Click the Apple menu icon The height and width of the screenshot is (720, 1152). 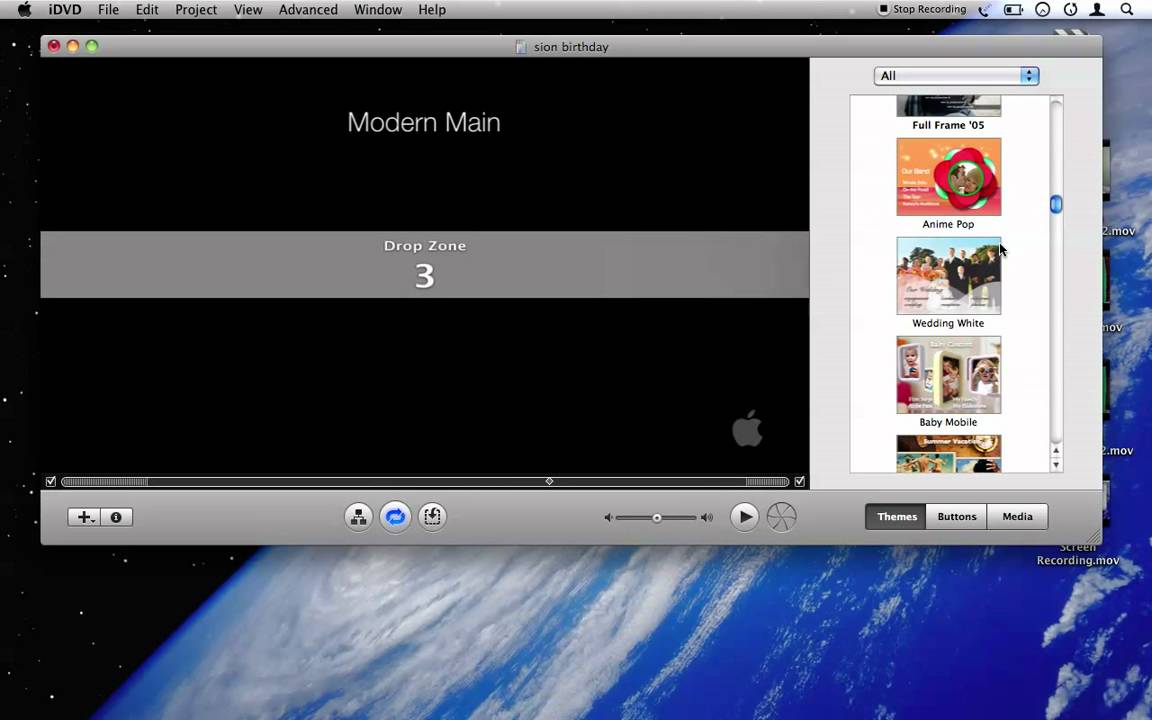tap(24, 9)
